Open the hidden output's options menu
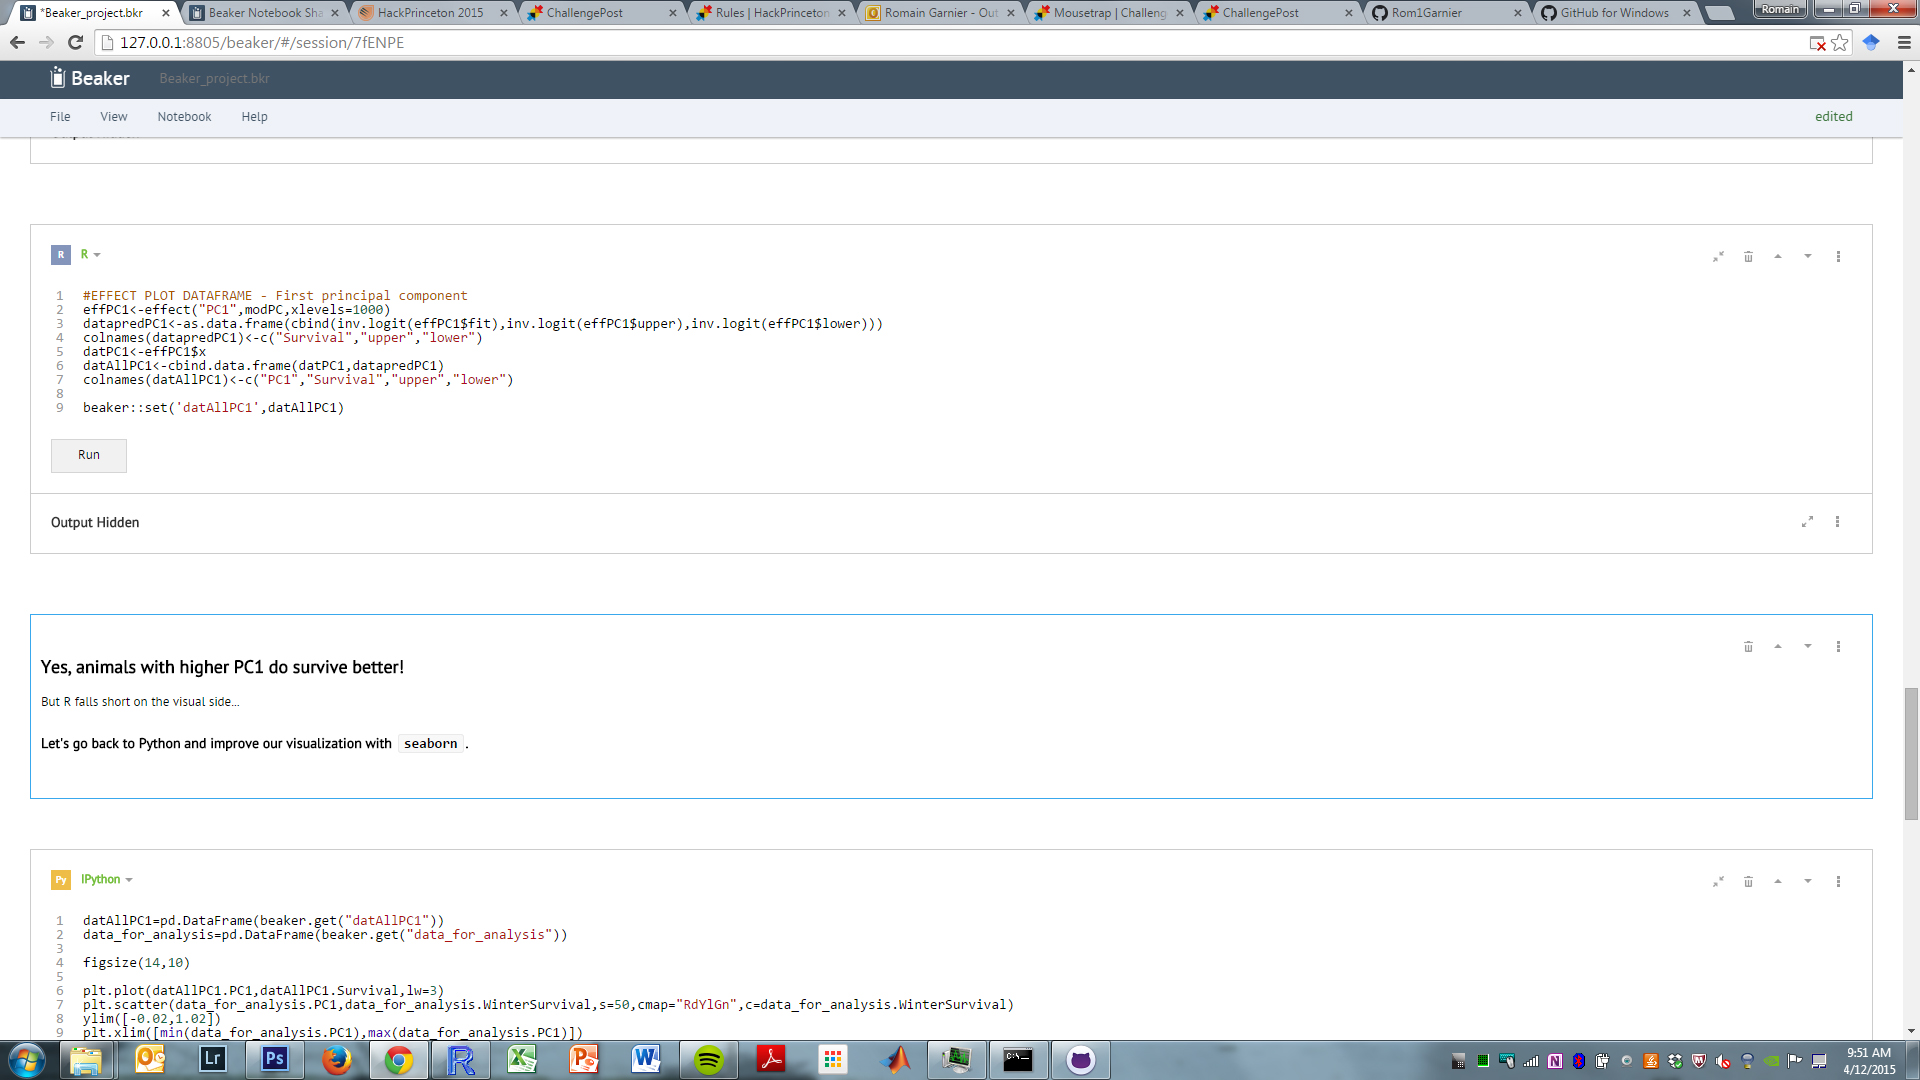The width and height of the screenshot is (1920, 1080). point(1837,522)
